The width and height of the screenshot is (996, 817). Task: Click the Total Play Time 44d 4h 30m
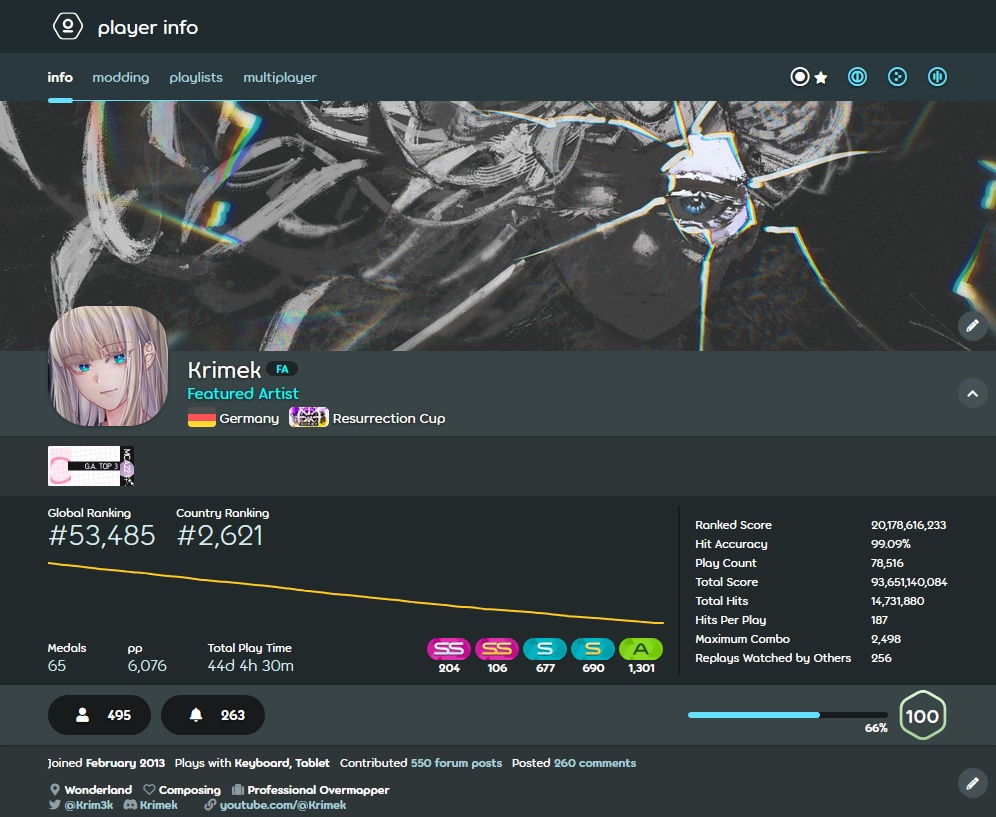250,665
